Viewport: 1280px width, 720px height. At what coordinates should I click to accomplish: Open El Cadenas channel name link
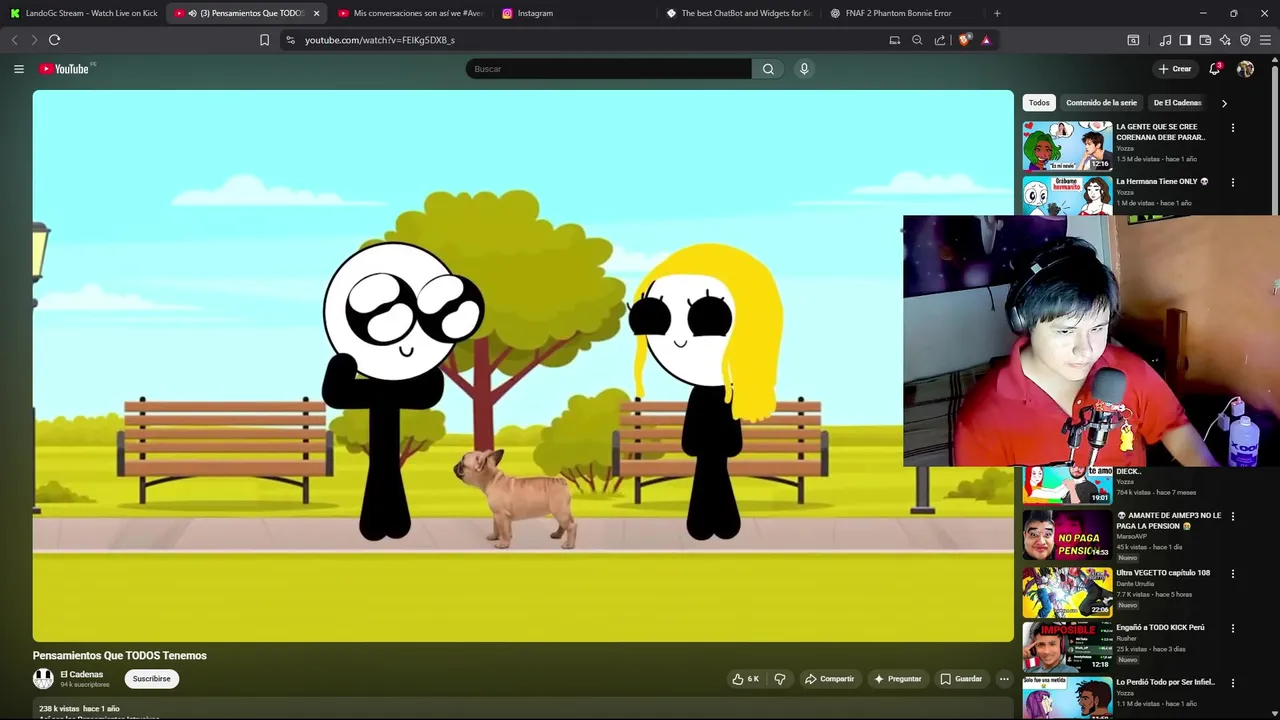[x=82, y=675]
